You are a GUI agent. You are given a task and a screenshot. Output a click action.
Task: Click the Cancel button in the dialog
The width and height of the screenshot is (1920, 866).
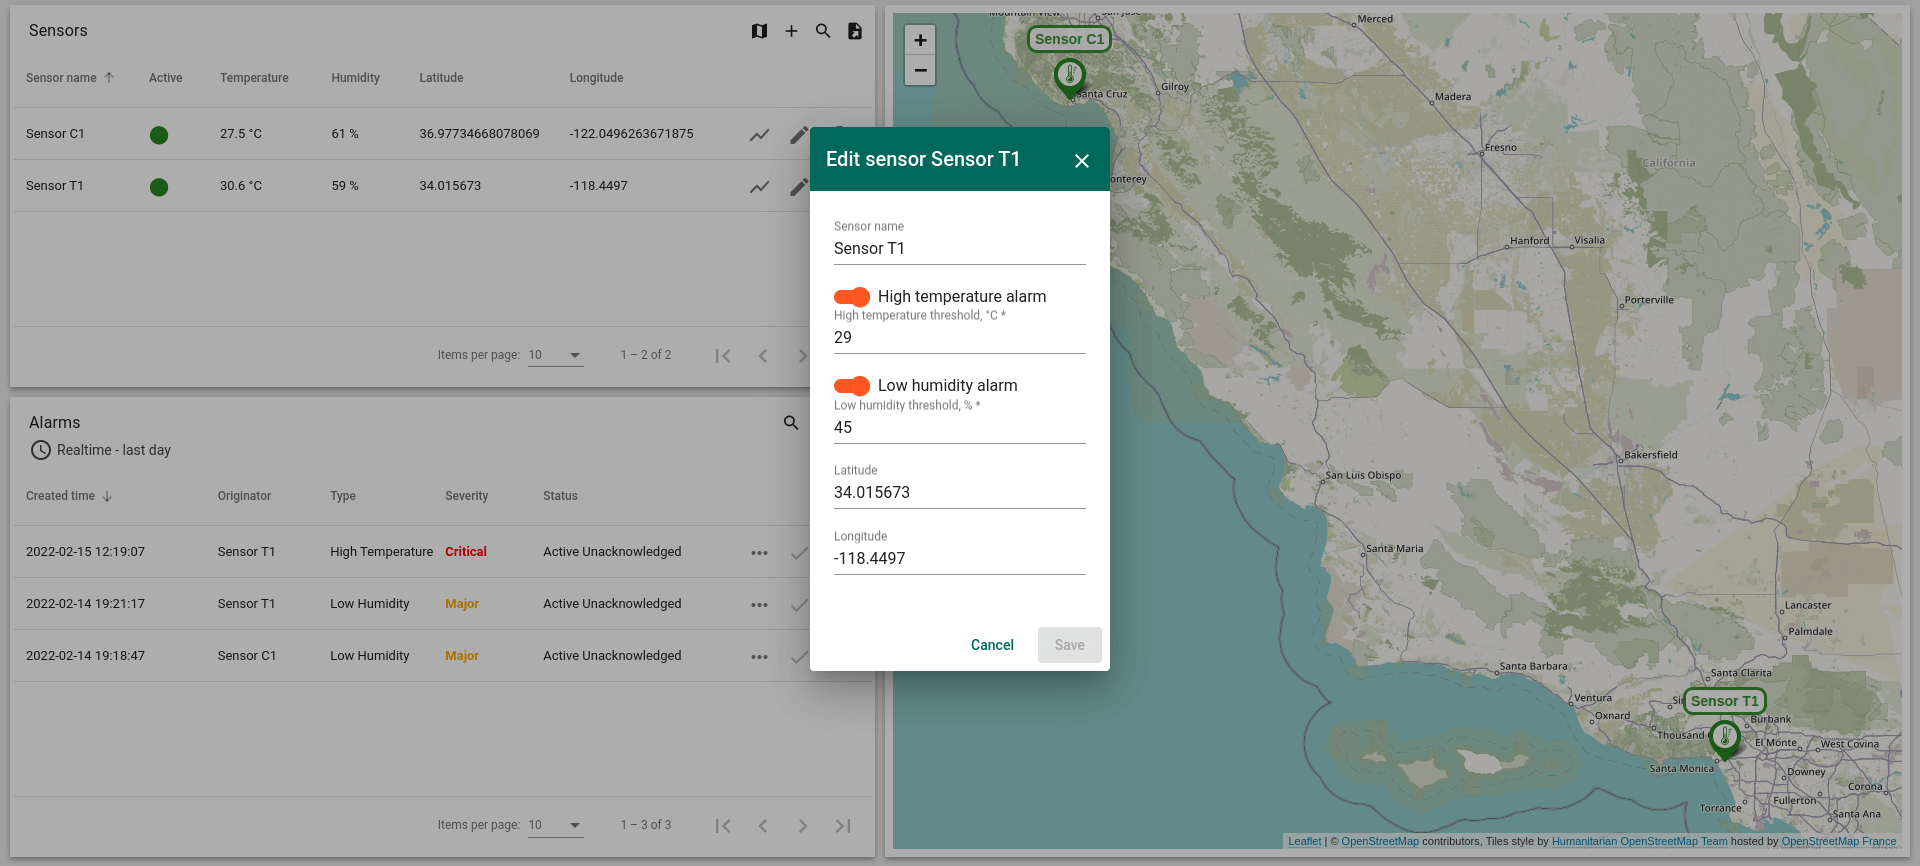[992, 645]
